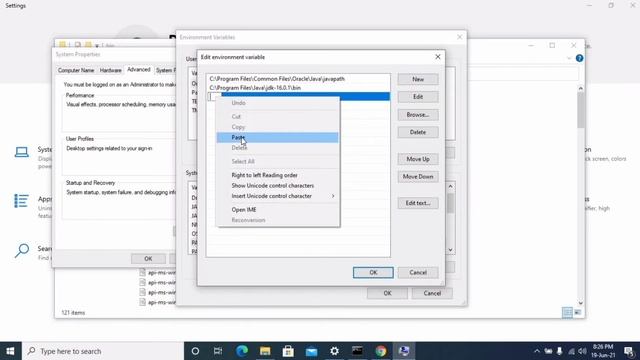Open Task View on taskbar
Image resolution: width=640 pixels, height=360 pixels.
[218, 351]
